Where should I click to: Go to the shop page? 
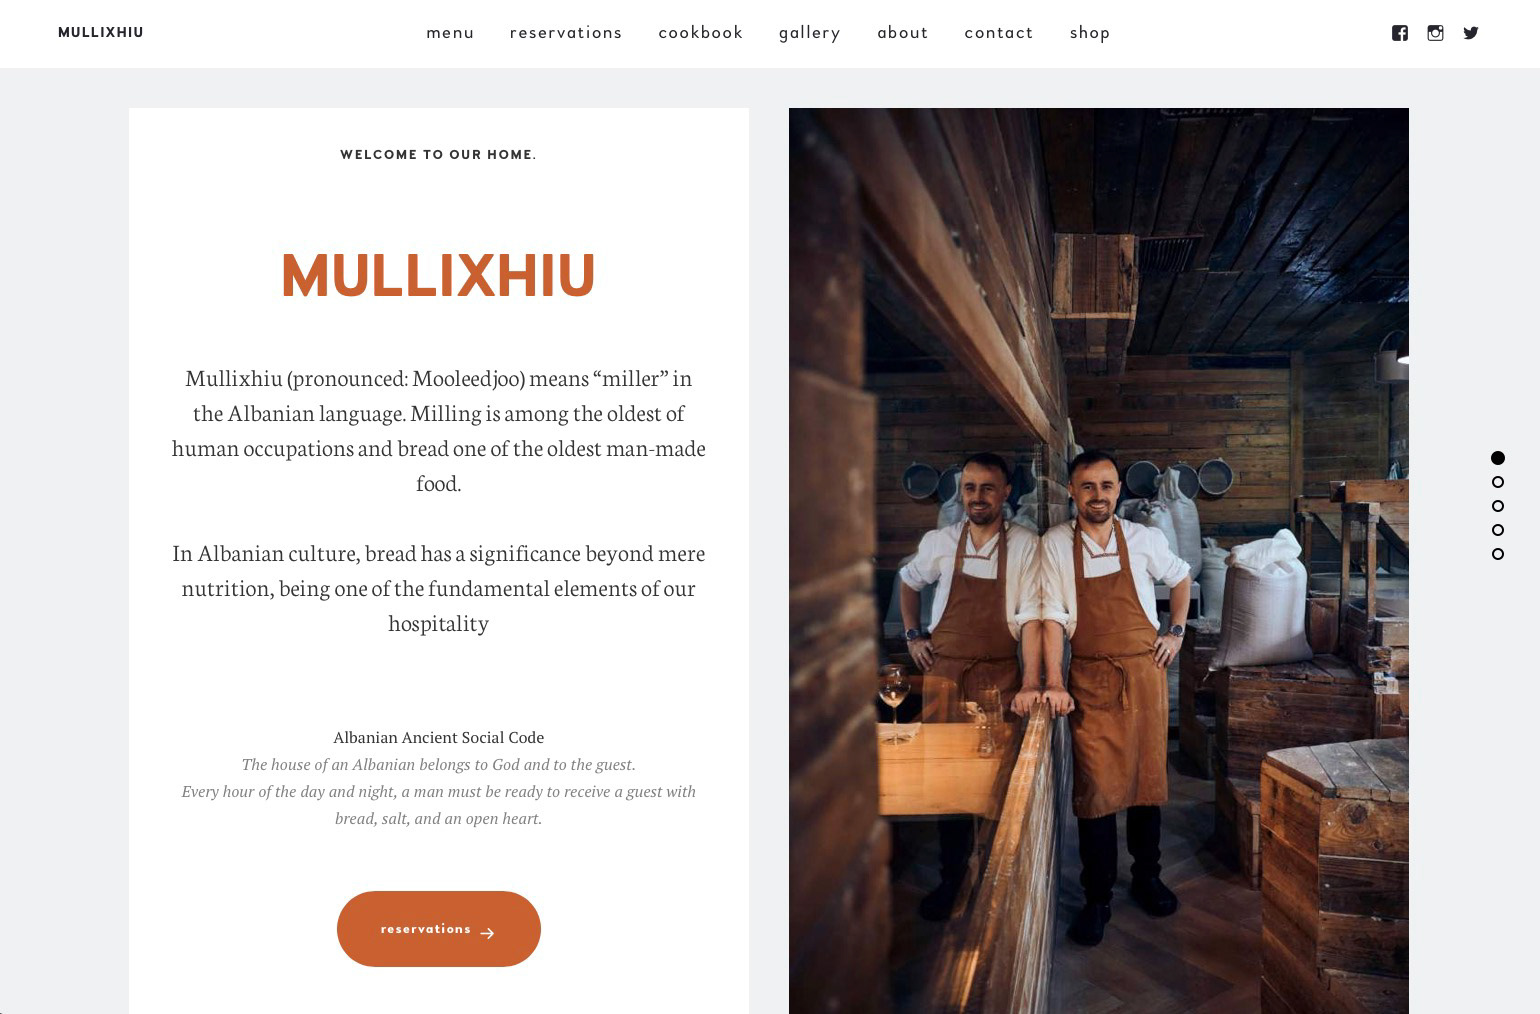click(1090, 33)
